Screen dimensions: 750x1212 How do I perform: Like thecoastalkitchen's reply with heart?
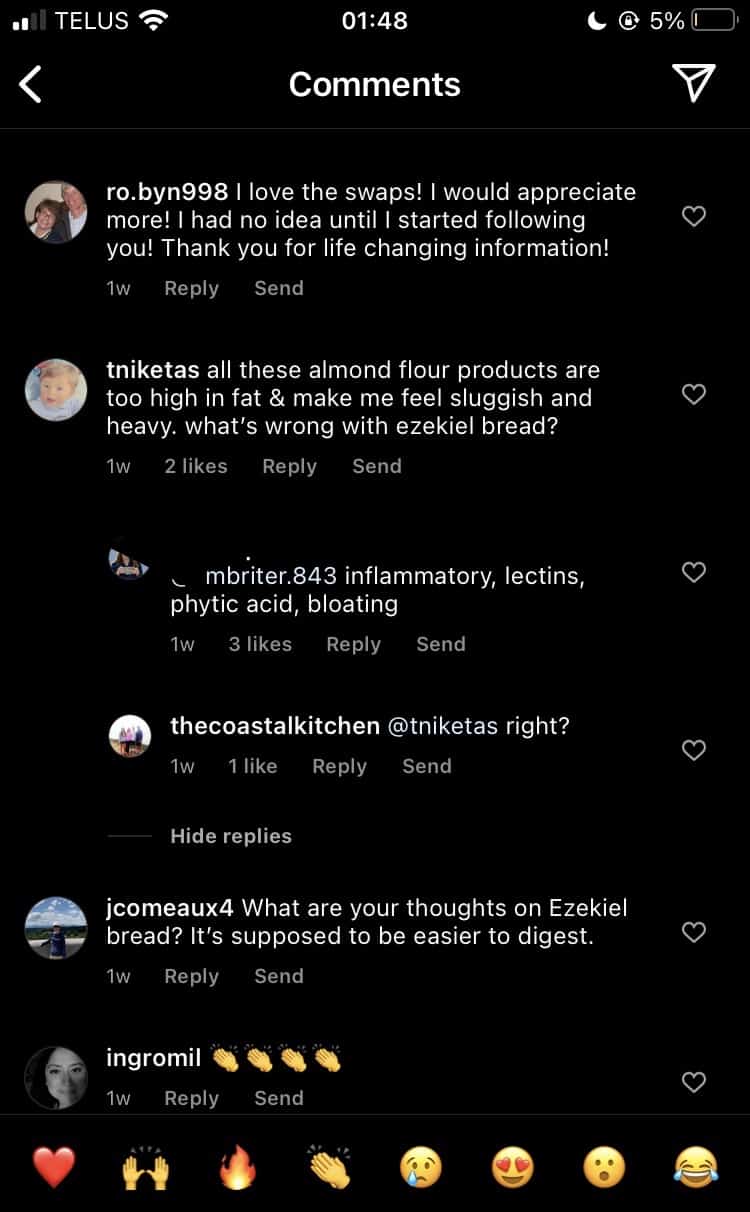coord(694,750)
